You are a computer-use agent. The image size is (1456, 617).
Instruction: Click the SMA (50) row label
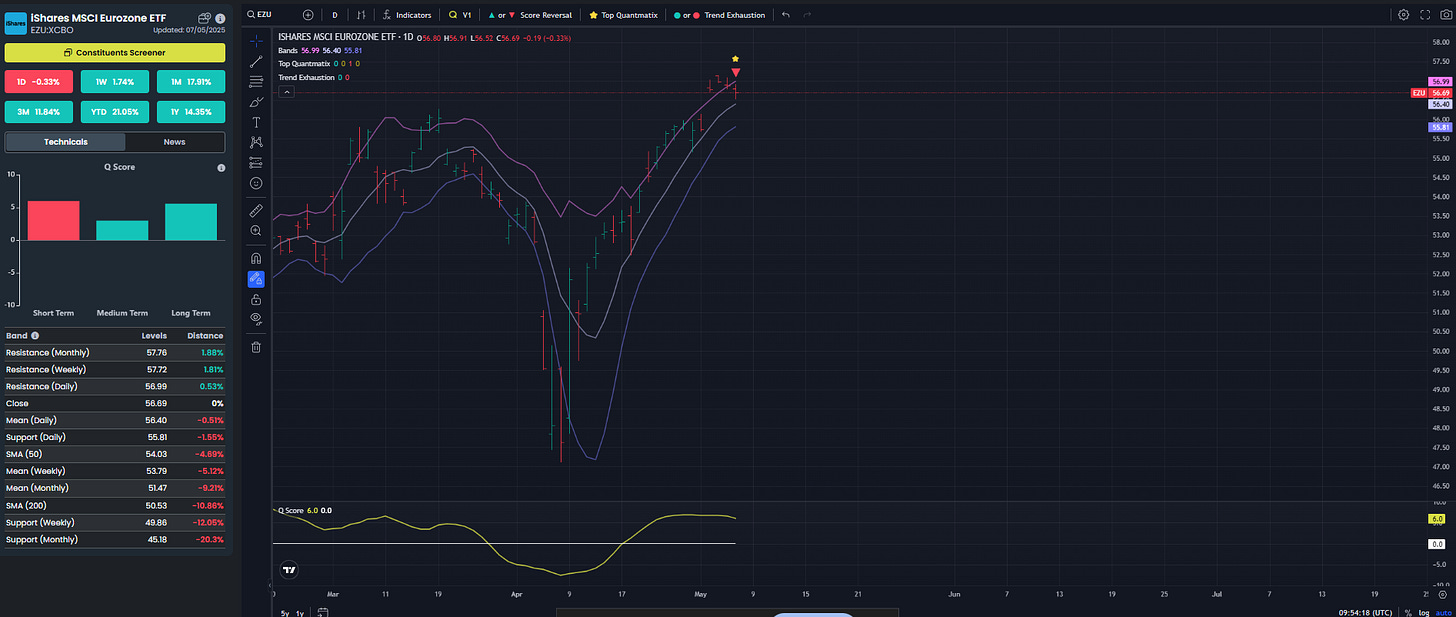[24, 454]
